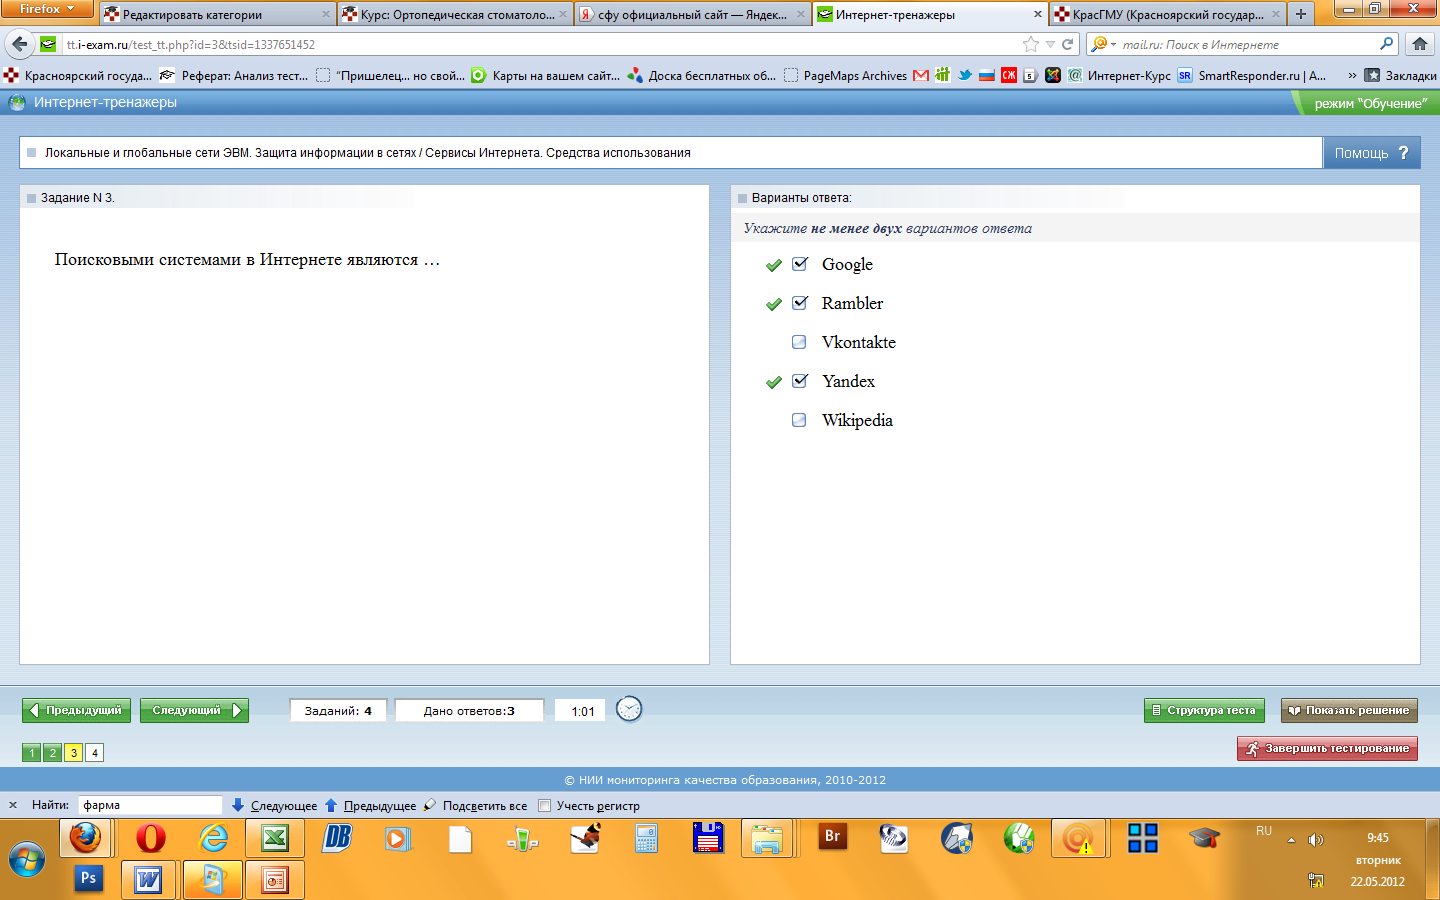1440x900 pixels.
Task: Click the Windows Start orb
Action: click(27, 860)
